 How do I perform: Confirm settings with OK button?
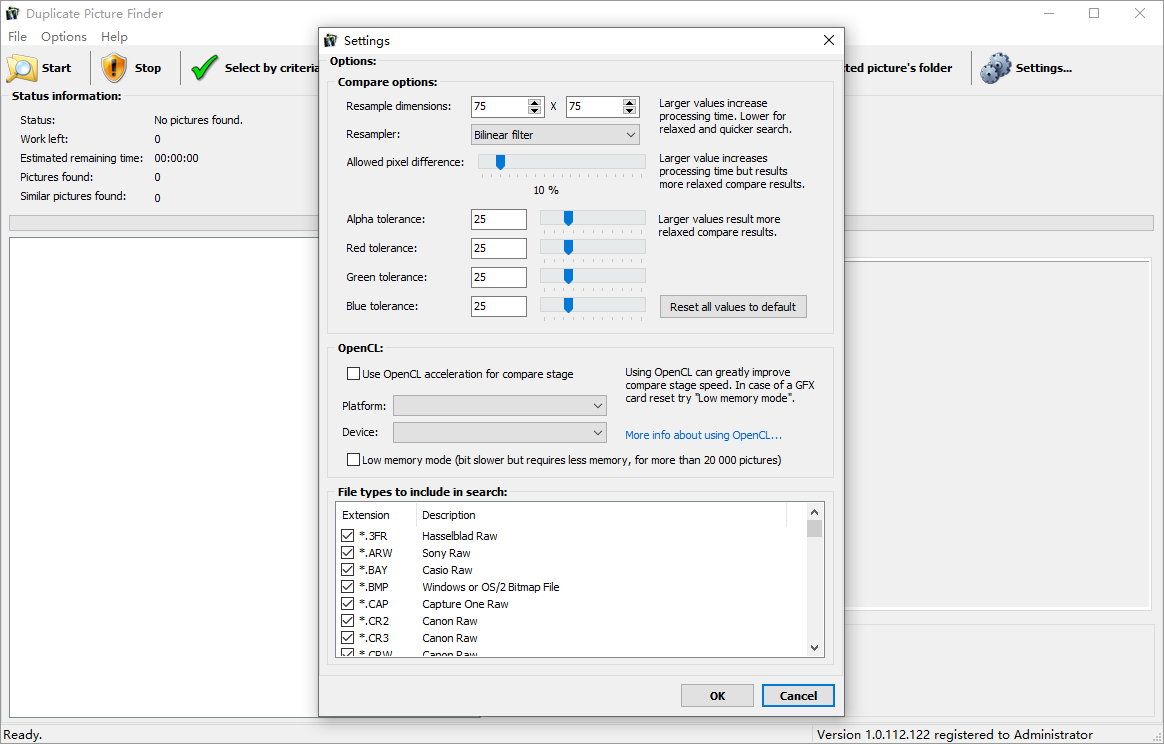click(x=717, y=696)
